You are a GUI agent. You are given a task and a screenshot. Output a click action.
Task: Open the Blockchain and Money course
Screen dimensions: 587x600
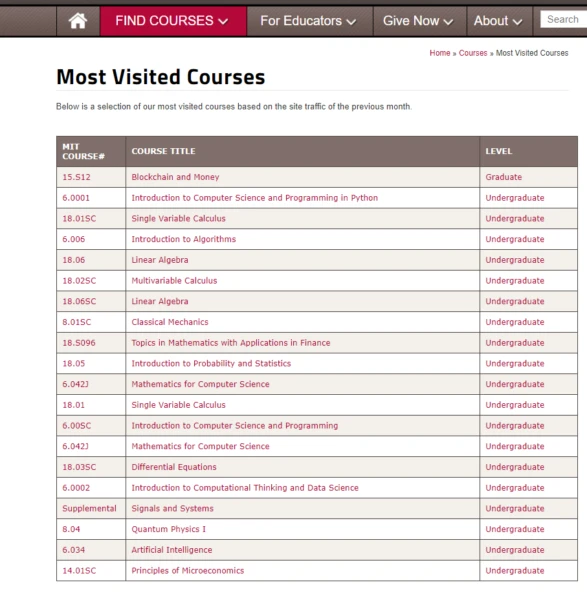point(175,177)
